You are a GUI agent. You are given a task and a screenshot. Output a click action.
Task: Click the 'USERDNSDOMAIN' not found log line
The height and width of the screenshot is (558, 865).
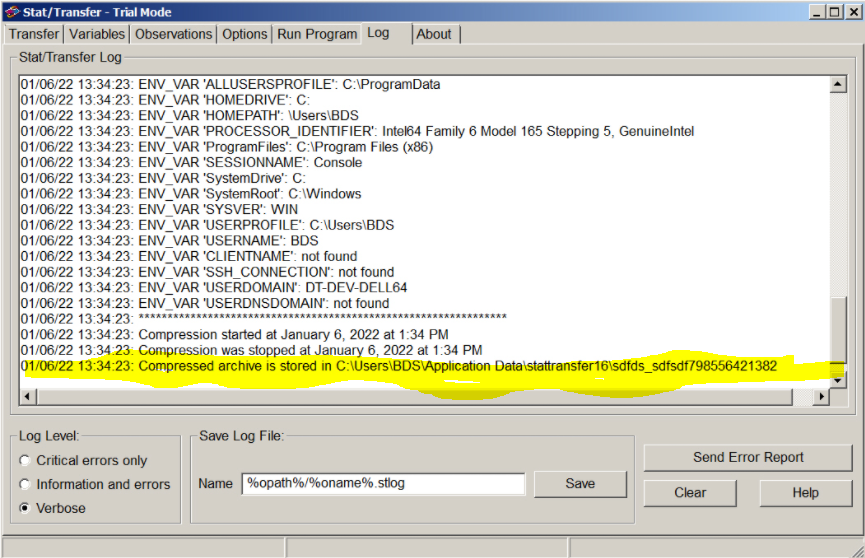tap(205, 303)
